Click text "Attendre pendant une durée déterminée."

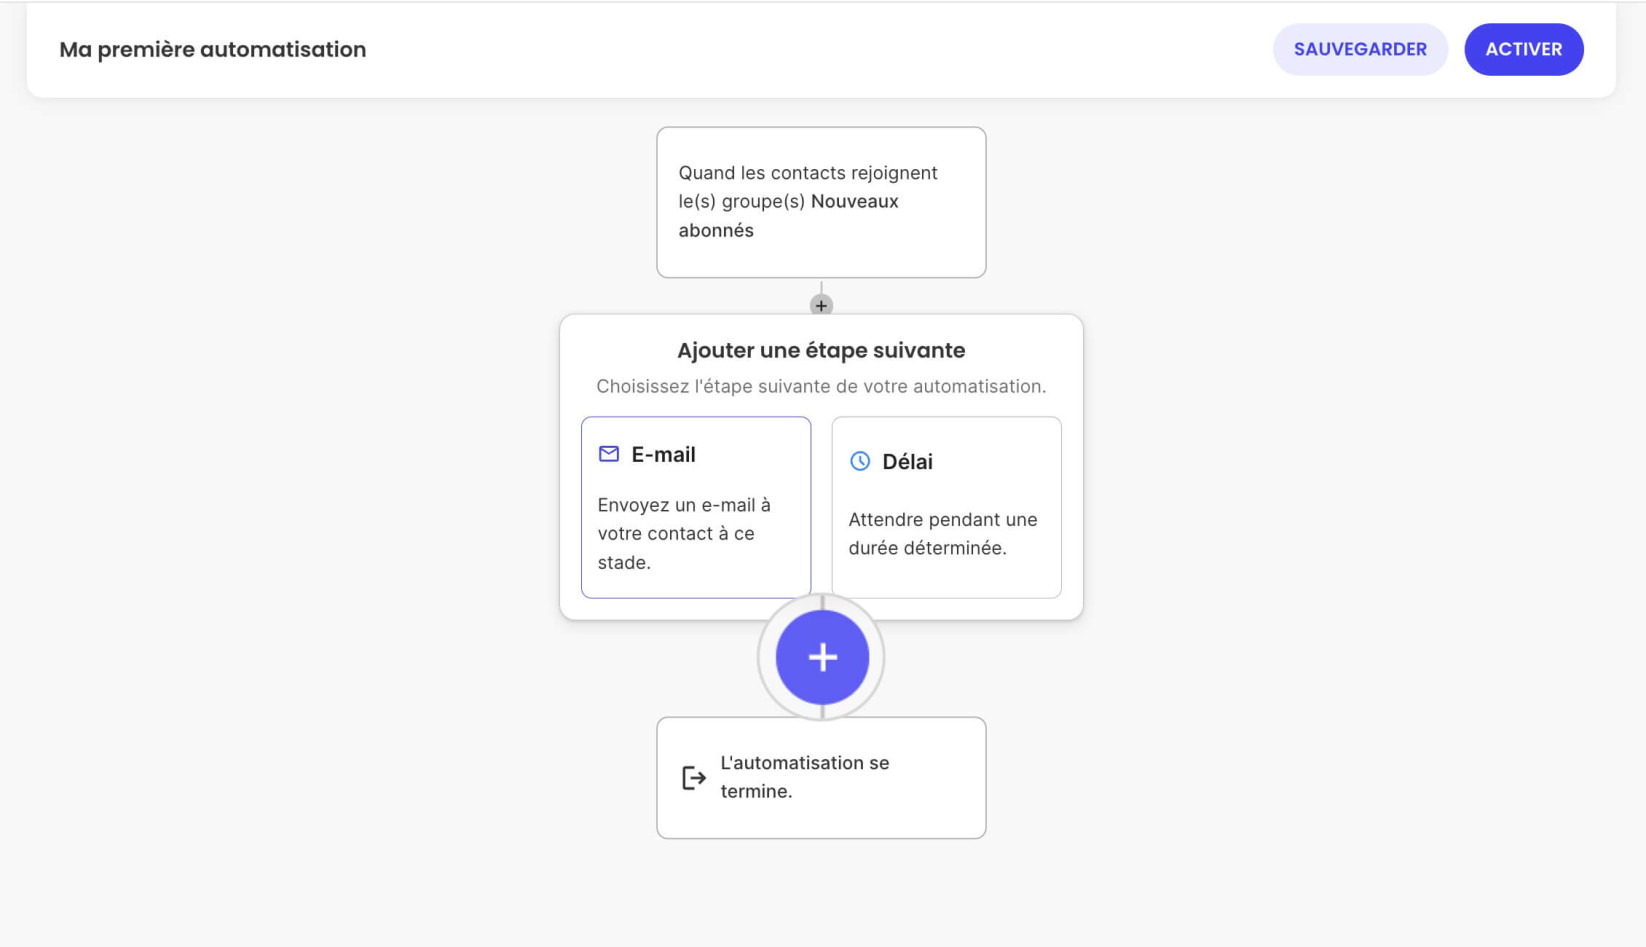click(x=943, y=533)
